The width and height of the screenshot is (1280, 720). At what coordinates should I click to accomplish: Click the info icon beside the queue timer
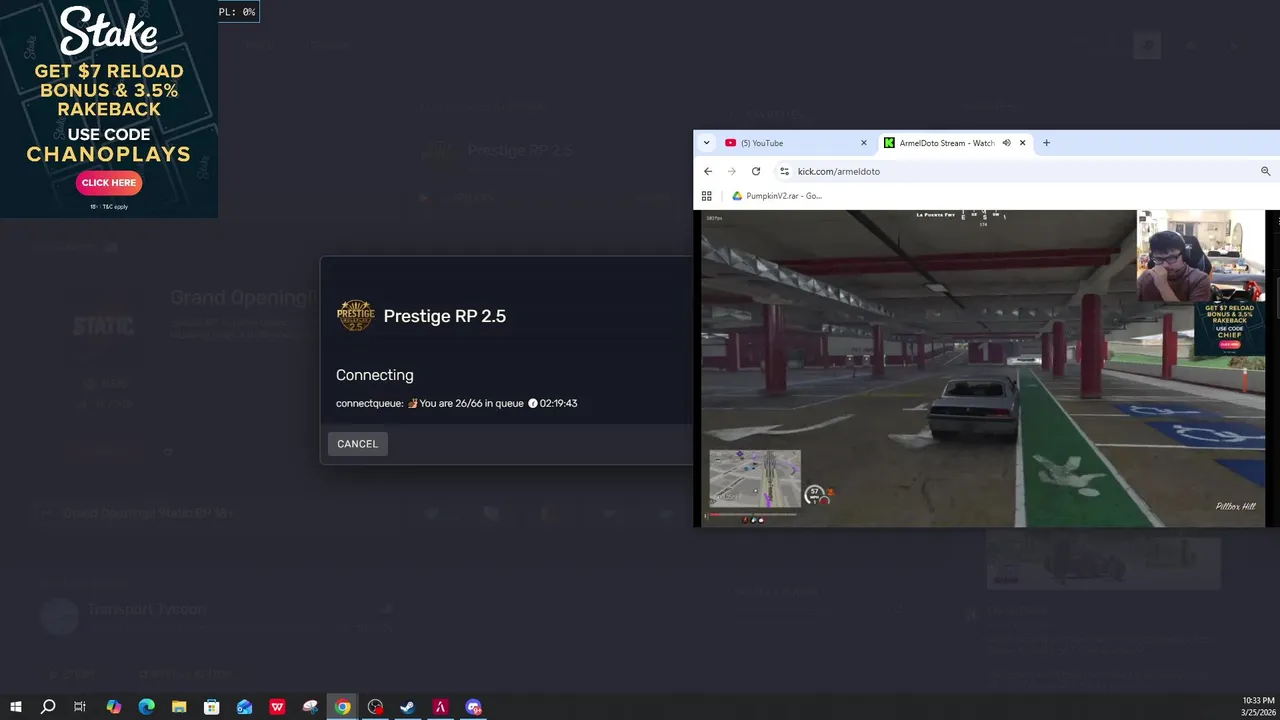click(532, 404)
